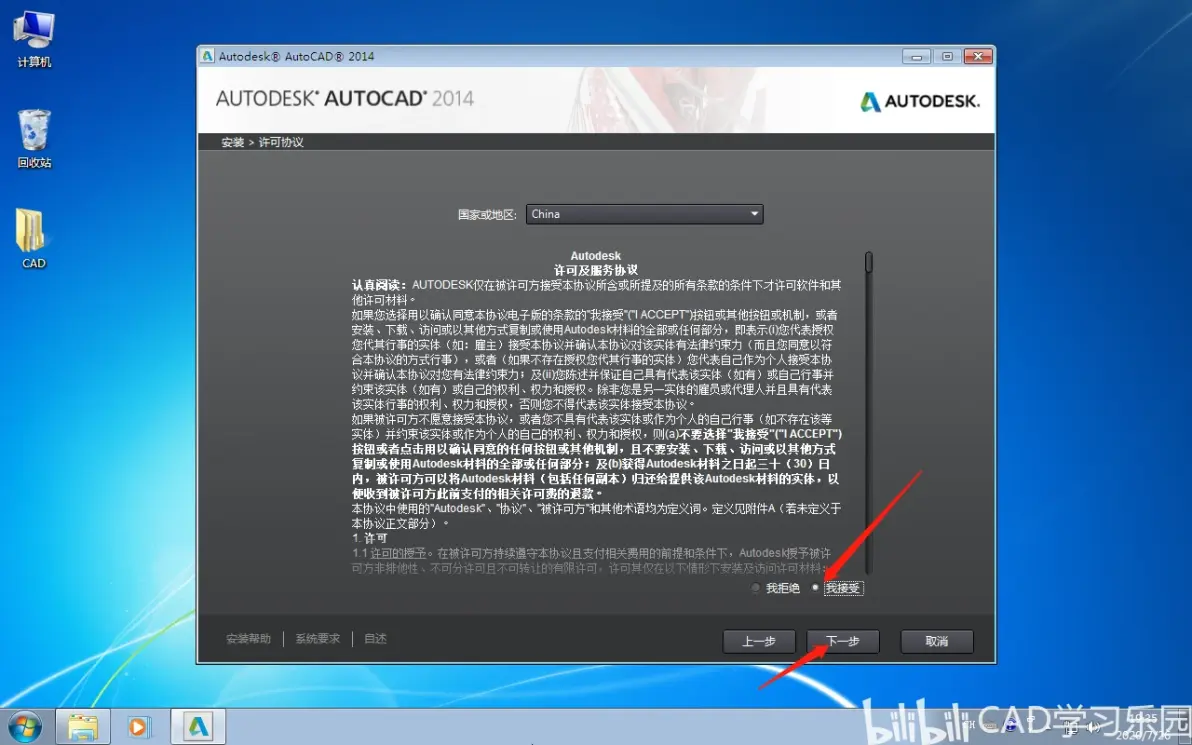Viewport: 1192px width, 745px height.
Task: Click the 1. 许可 section heading
Action: pos(369,538)
